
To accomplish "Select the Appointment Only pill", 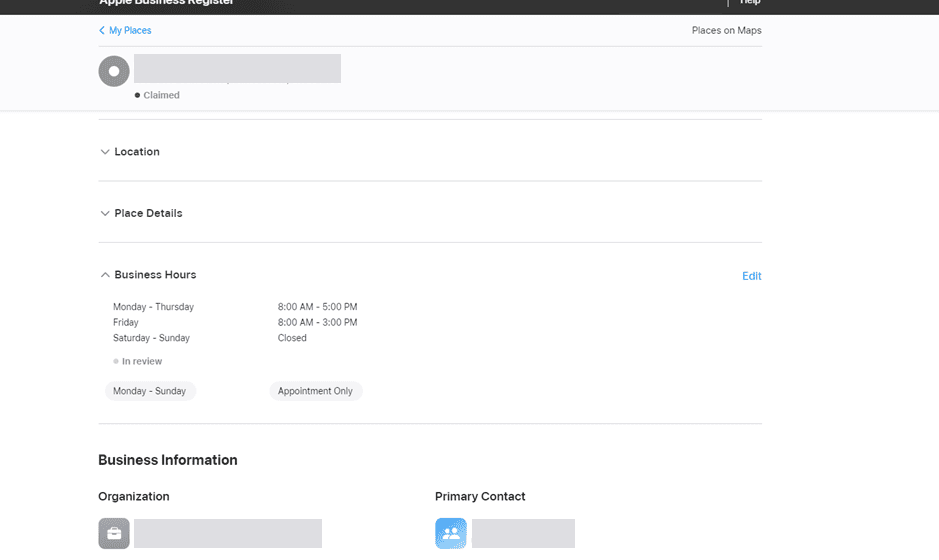I will click(315, 391).
